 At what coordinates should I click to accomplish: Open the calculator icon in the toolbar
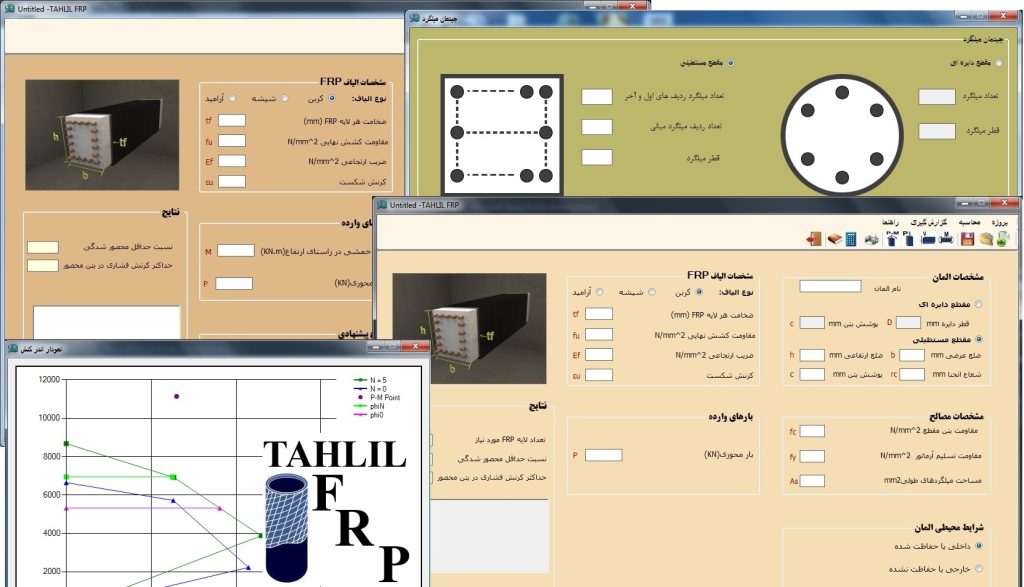coord(851,239)
